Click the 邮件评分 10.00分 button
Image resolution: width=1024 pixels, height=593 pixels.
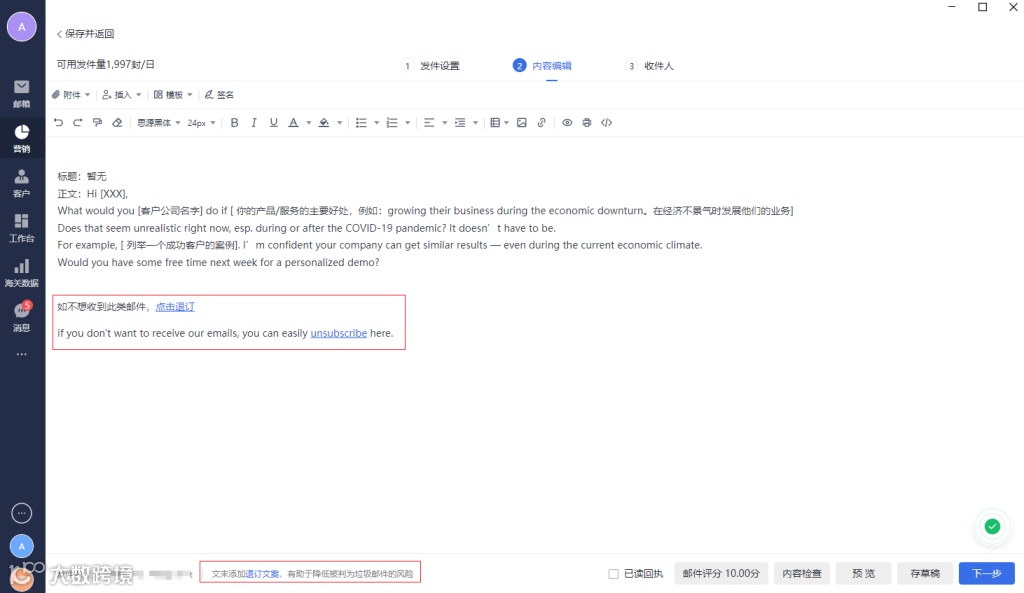[x=721, y=573]
